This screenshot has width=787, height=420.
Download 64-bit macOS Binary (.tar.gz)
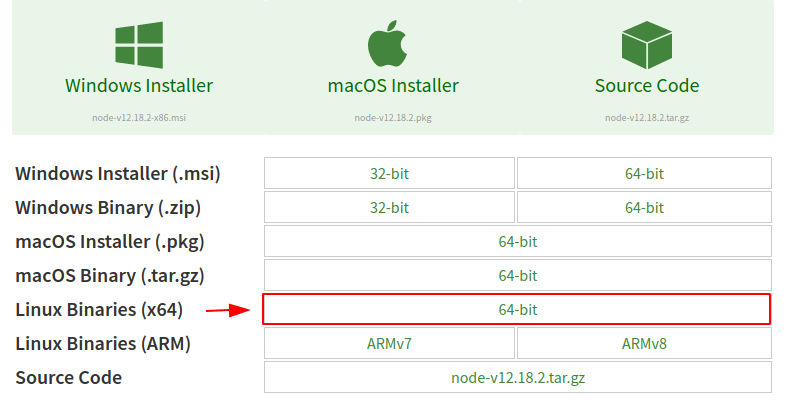pyautogui.click(x=518, y=275)
